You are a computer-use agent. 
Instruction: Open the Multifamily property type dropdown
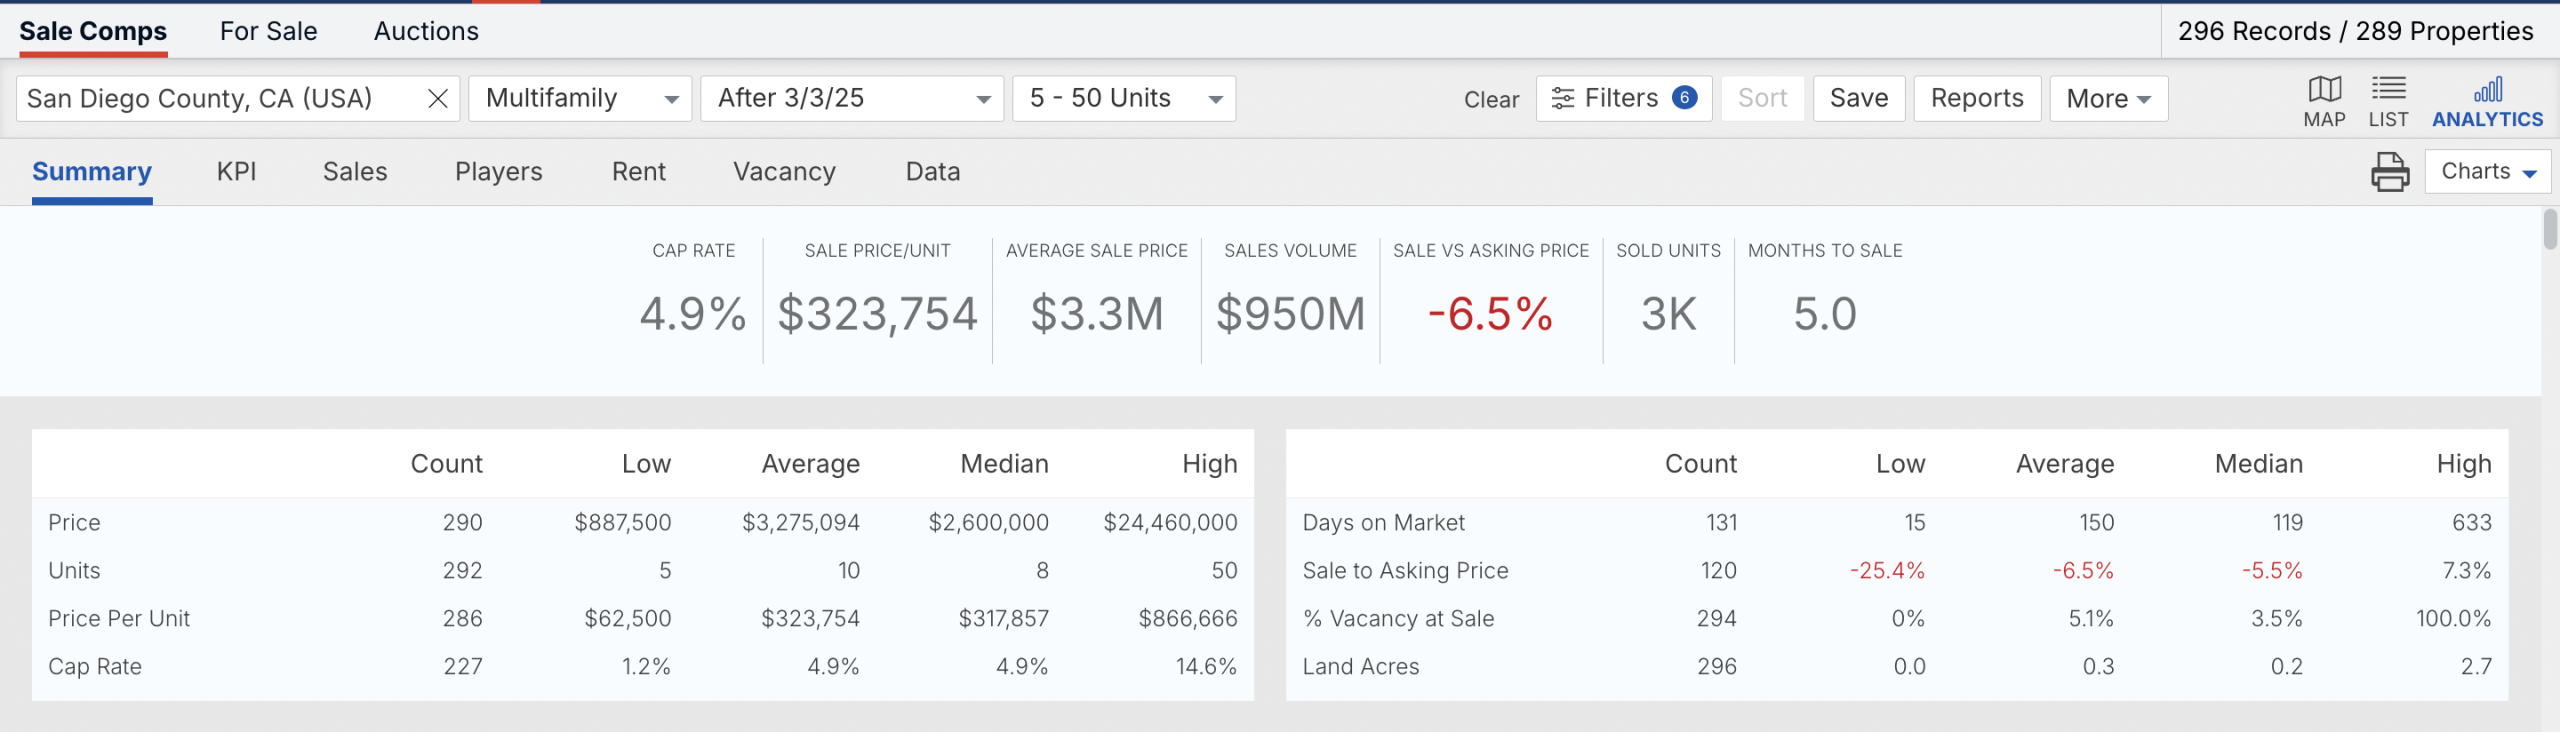(x=580, y=99)
